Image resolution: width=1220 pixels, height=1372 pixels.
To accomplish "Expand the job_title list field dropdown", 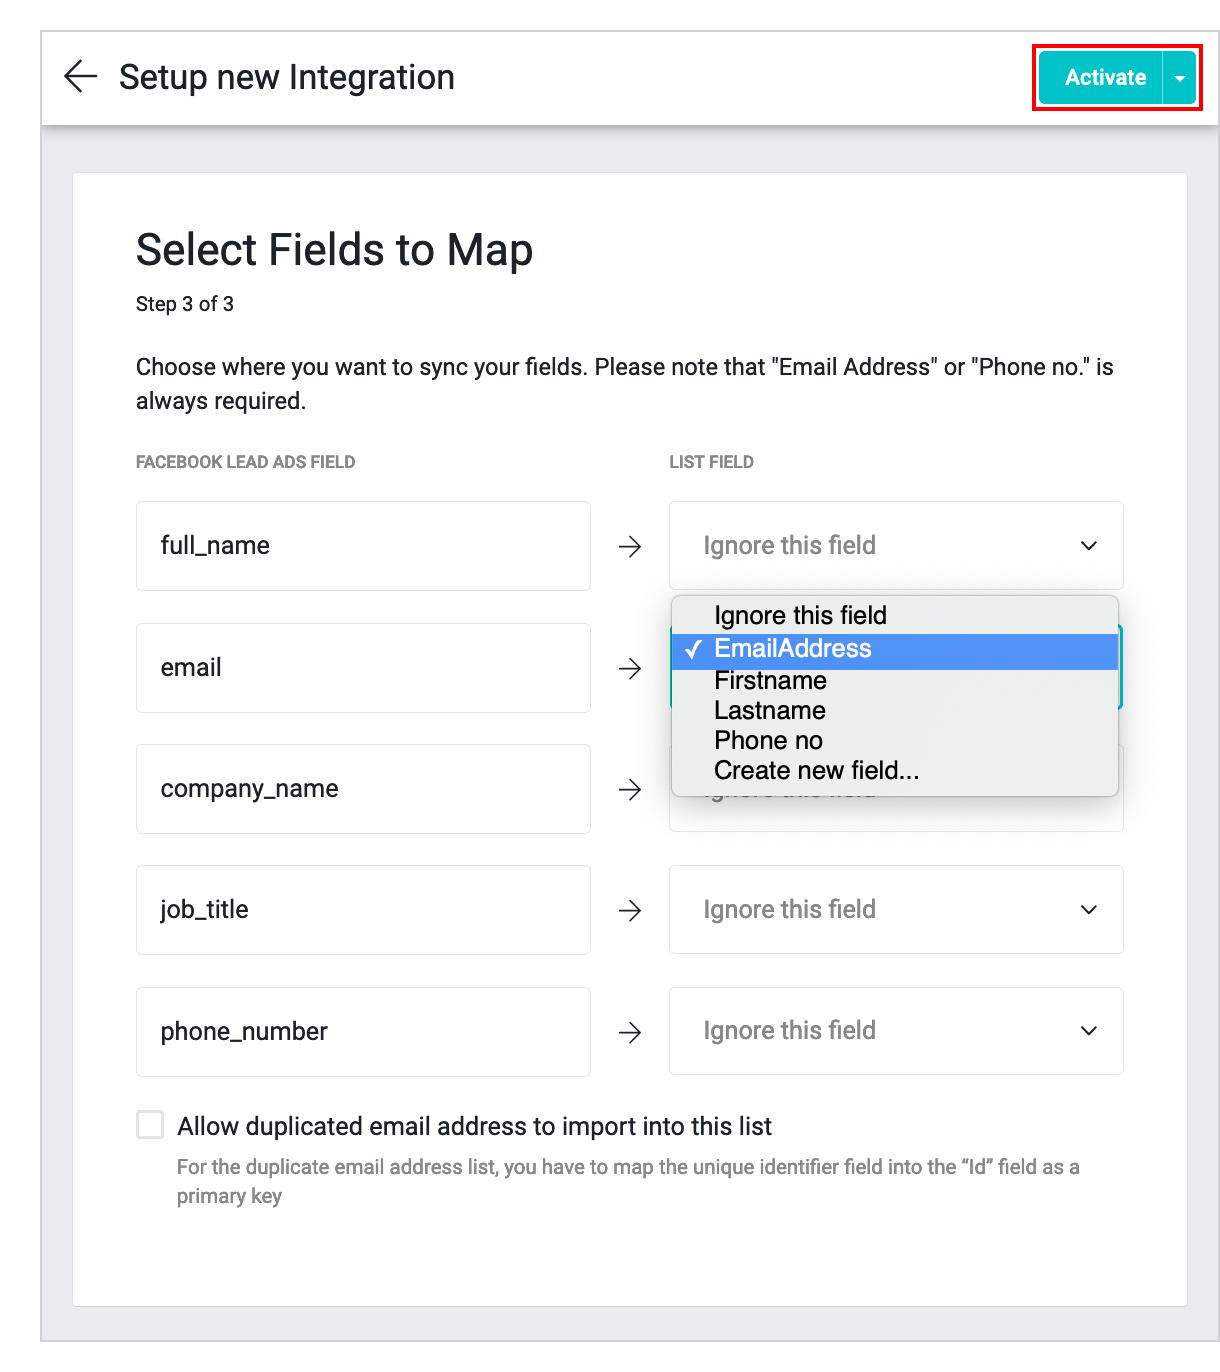I will (895, 910).
